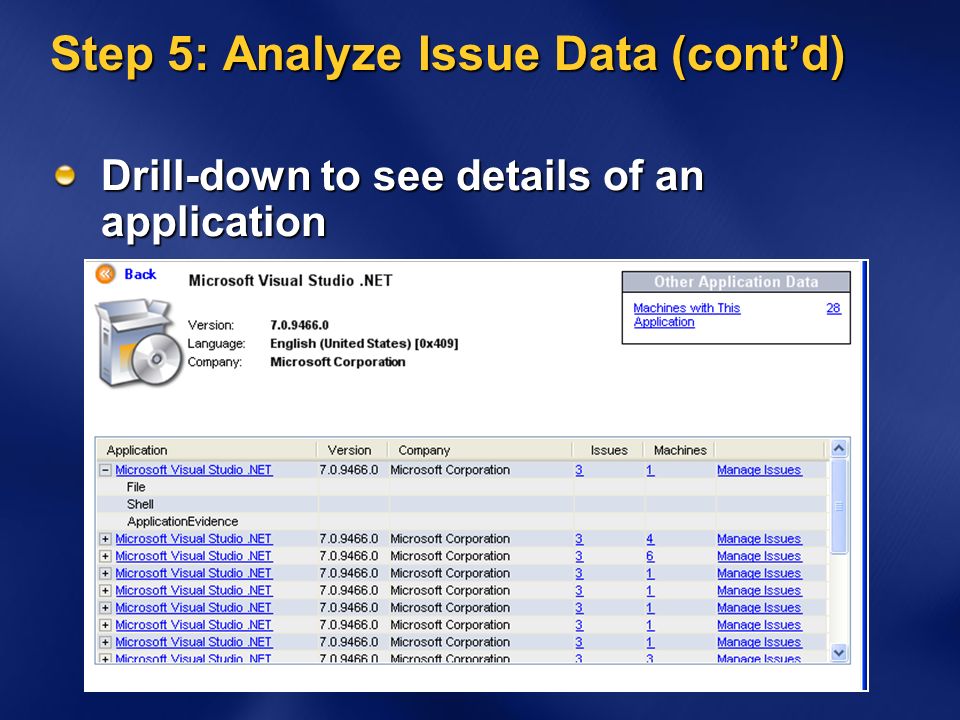This screenshot has height=720, width=960.
Task: Click the scrollbar up arrow button
Action: [x=839, y=449]
